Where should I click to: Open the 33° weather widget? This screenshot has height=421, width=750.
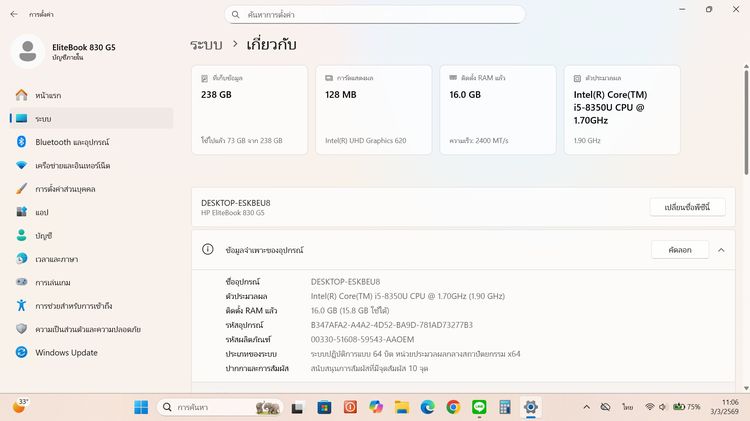pos(21,407)
